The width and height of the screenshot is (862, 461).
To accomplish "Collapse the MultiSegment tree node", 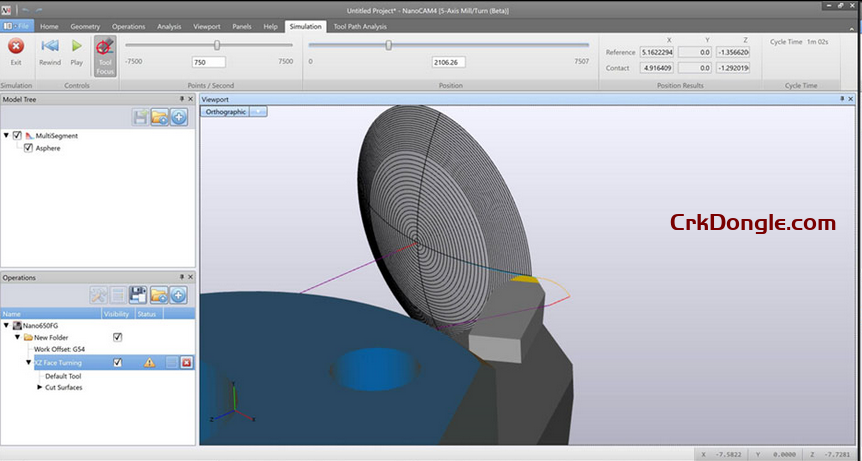I will (x=7, y=135).
